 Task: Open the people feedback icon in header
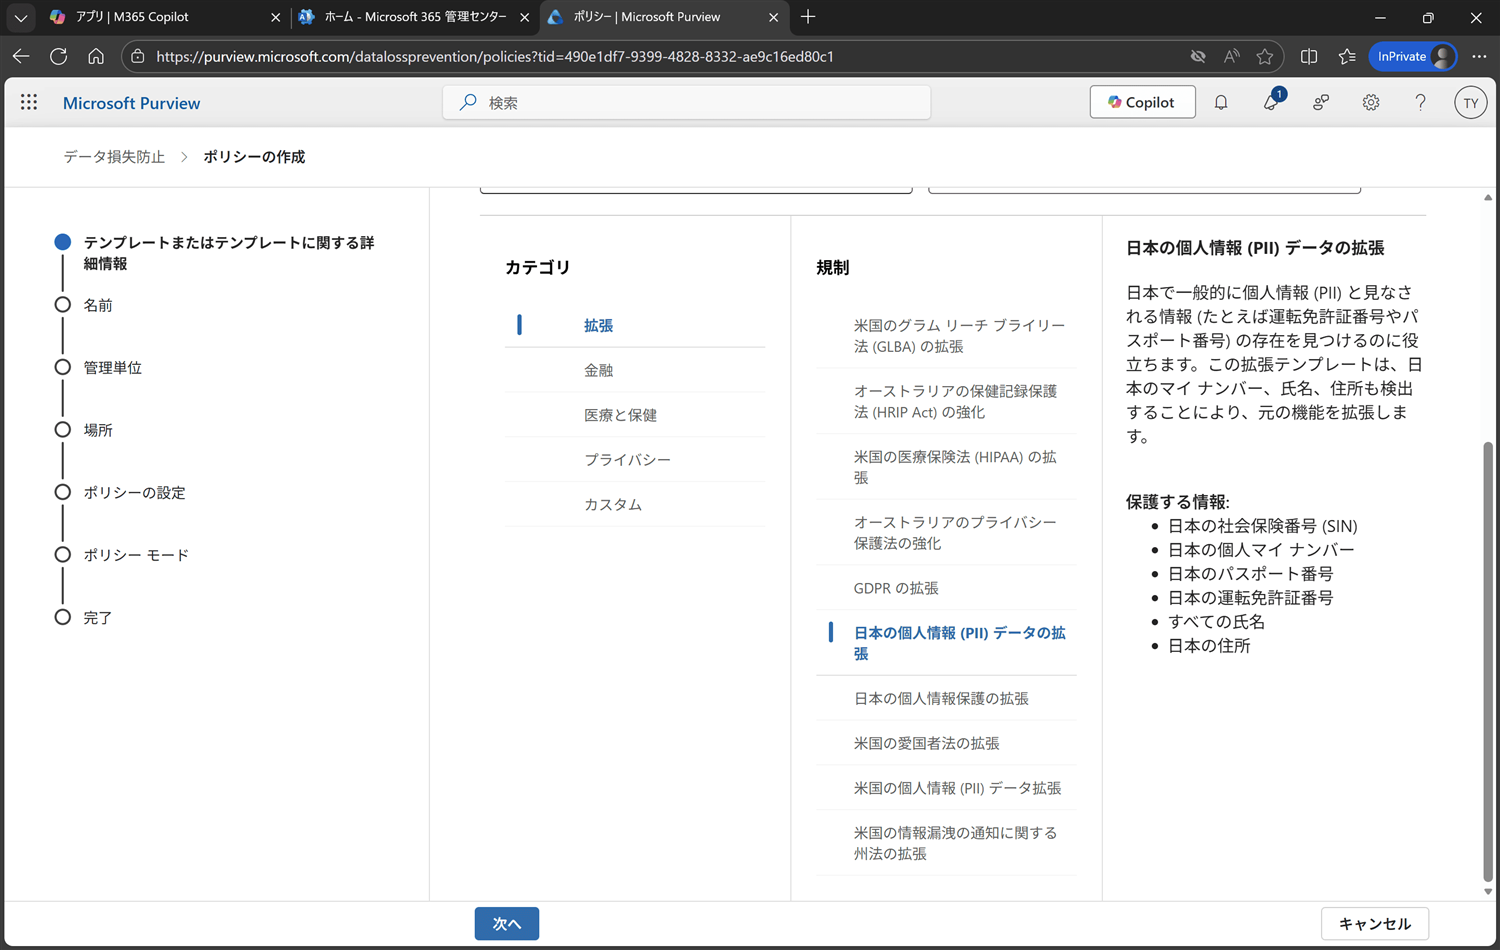1321,102
